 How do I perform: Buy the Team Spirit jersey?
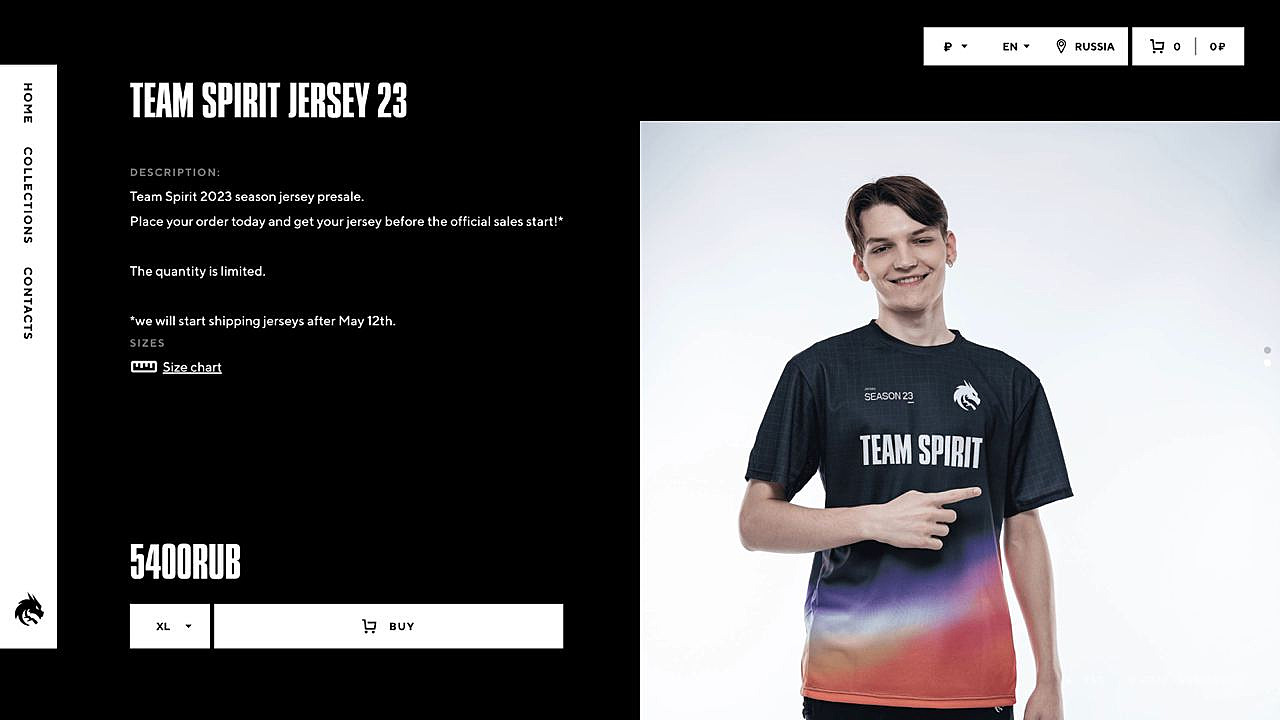(x=388, y=626)
